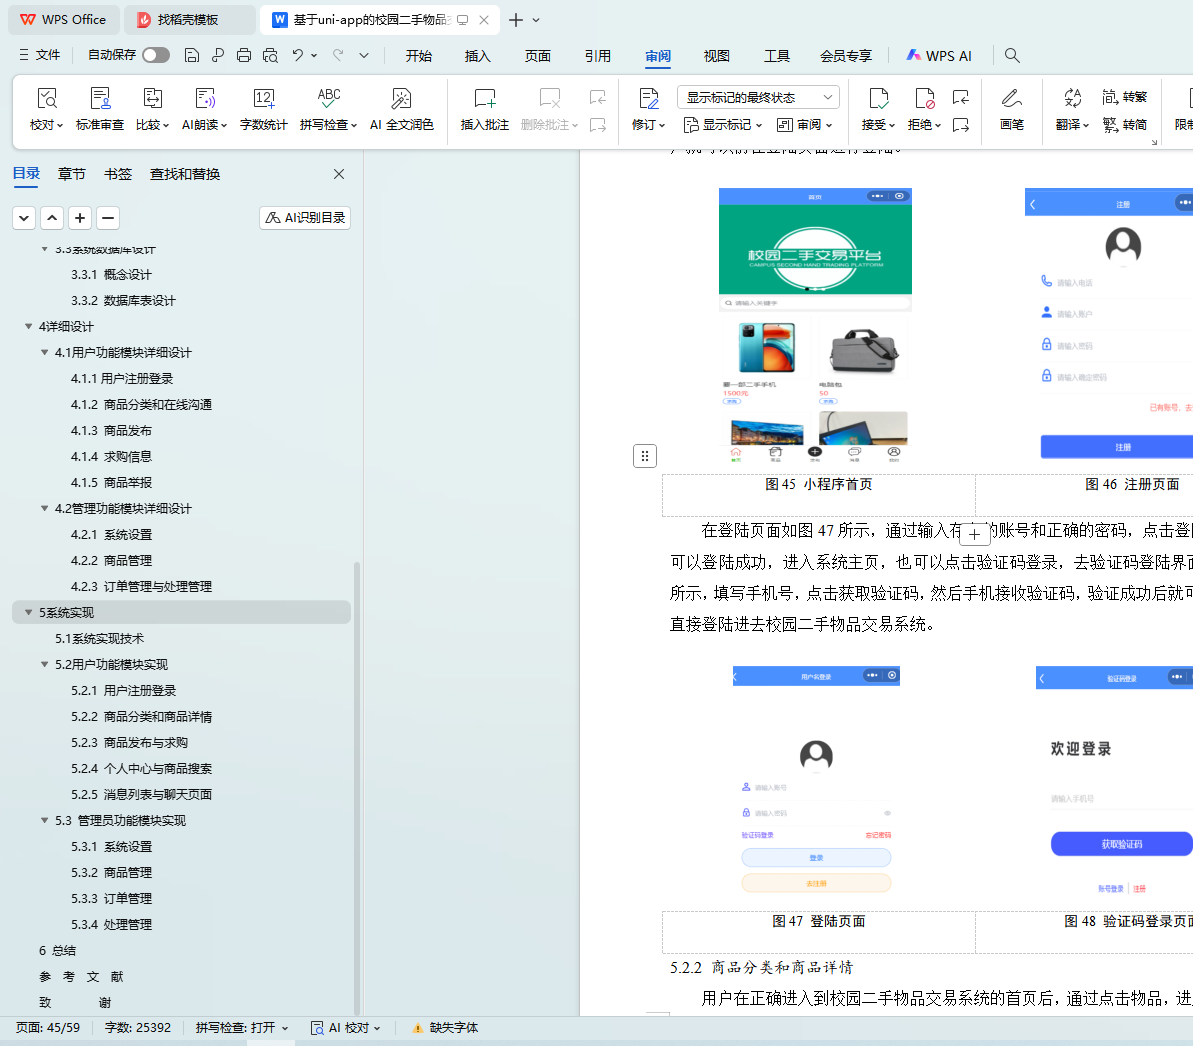
Task: Click the search magnifier icon in ribbon
Action: click(x=1012, y=55)
